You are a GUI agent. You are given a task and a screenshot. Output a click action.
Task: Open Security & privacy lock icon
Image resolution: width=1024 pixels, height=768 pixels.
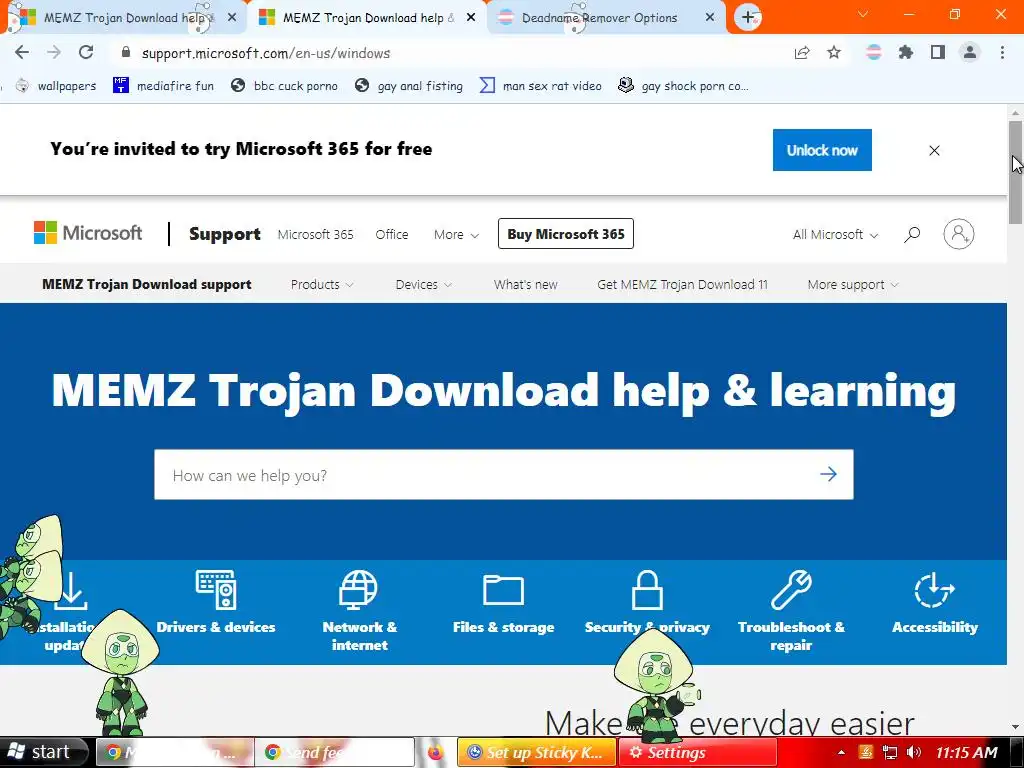[x=647, y=589]
